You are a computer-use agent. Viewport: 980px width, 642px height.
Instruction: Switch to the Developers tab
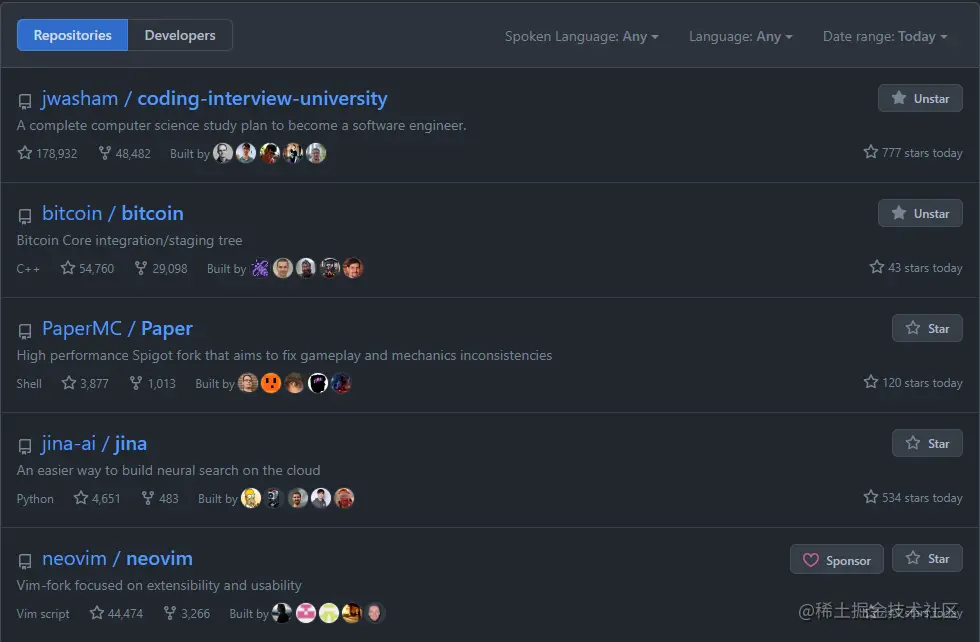point(180,35)
